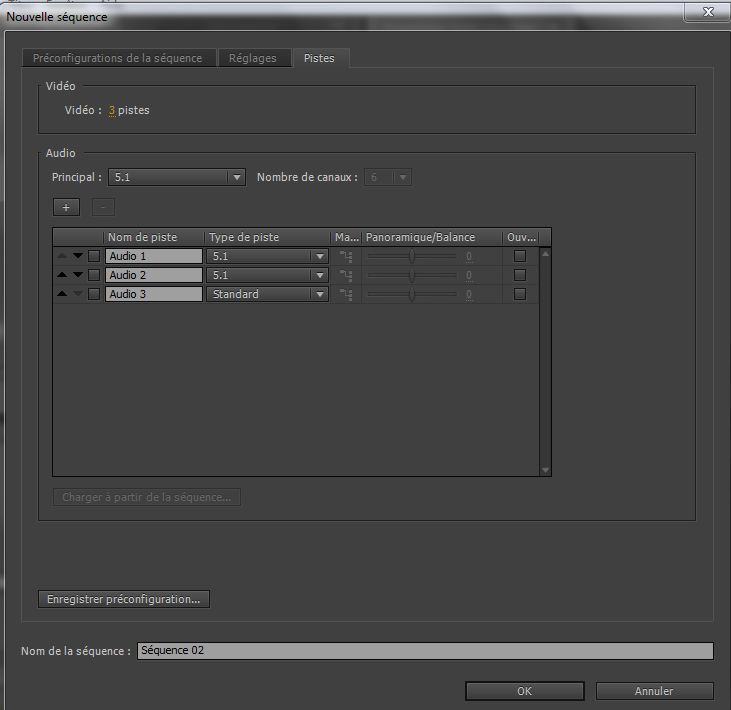Switch to the Réglages tab
This screenshot has width=731, height=710.
[x=253, y=58]
